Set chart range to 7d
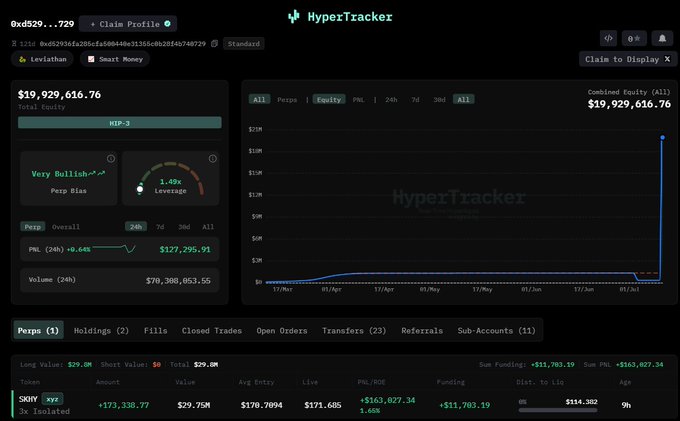This screenshot has width=680, height=421. 415,99
